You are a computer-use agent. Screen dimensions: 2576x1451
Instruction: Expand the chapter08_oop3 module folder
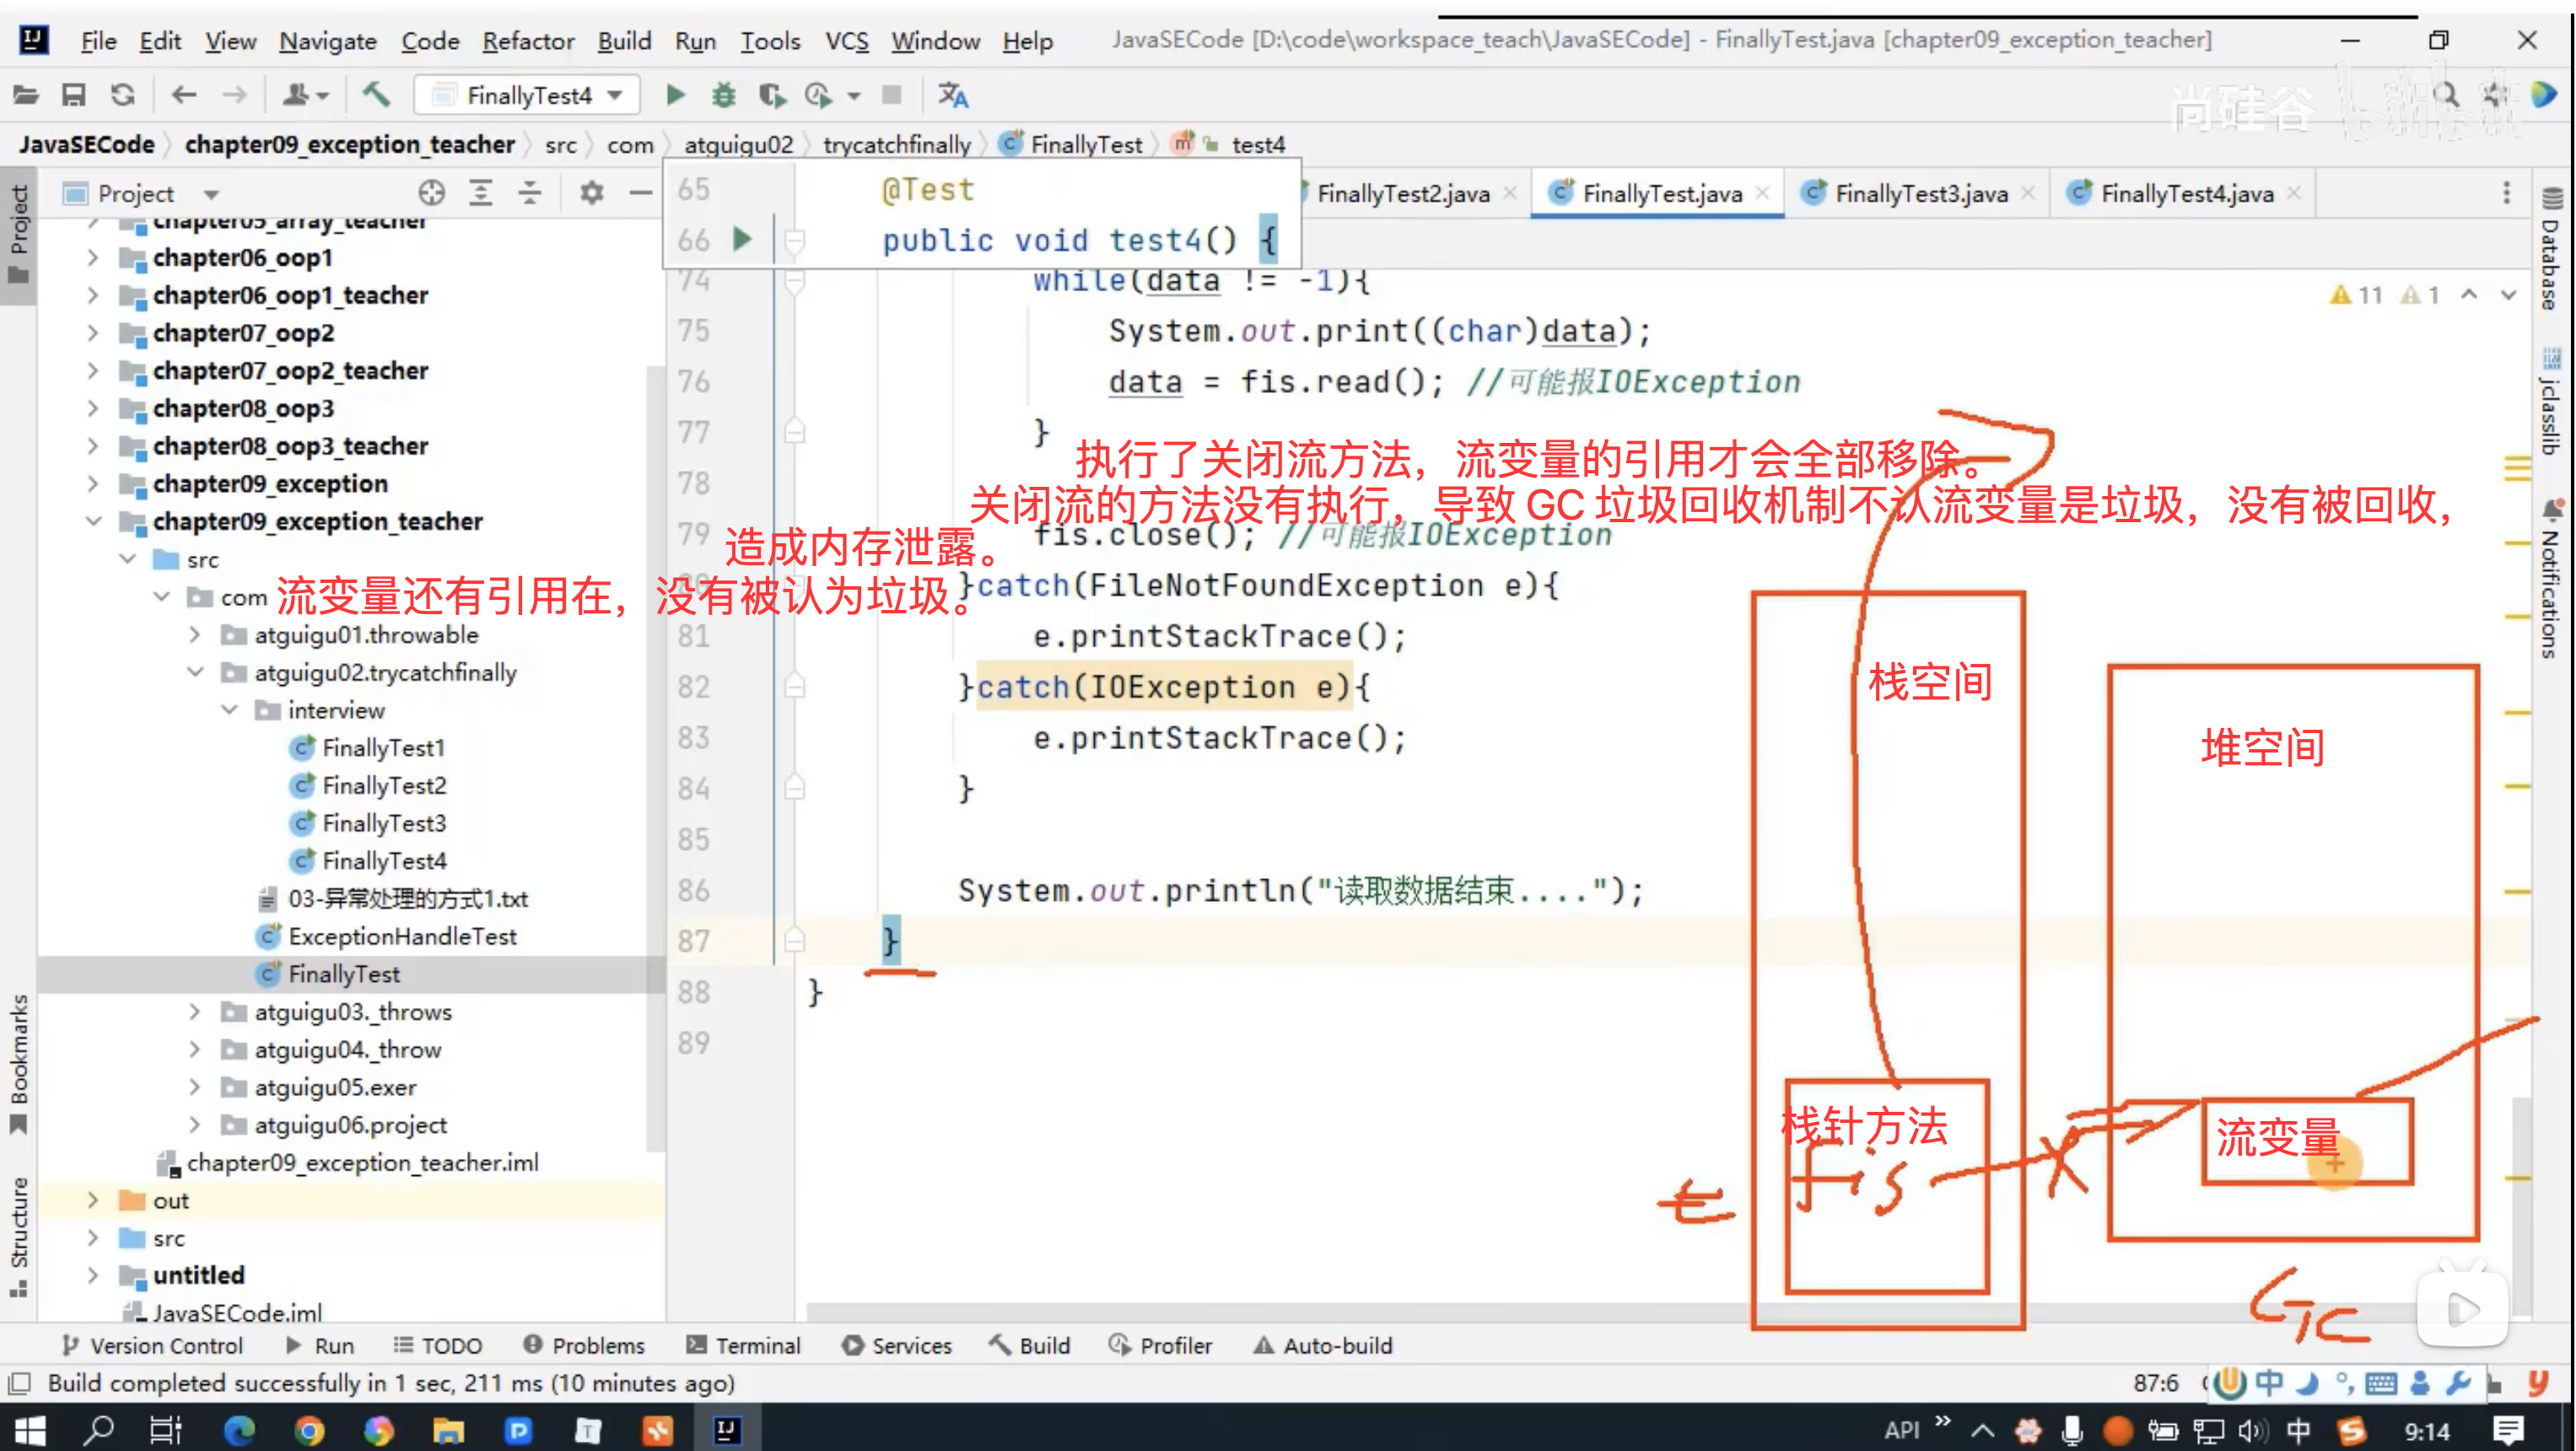93,408
